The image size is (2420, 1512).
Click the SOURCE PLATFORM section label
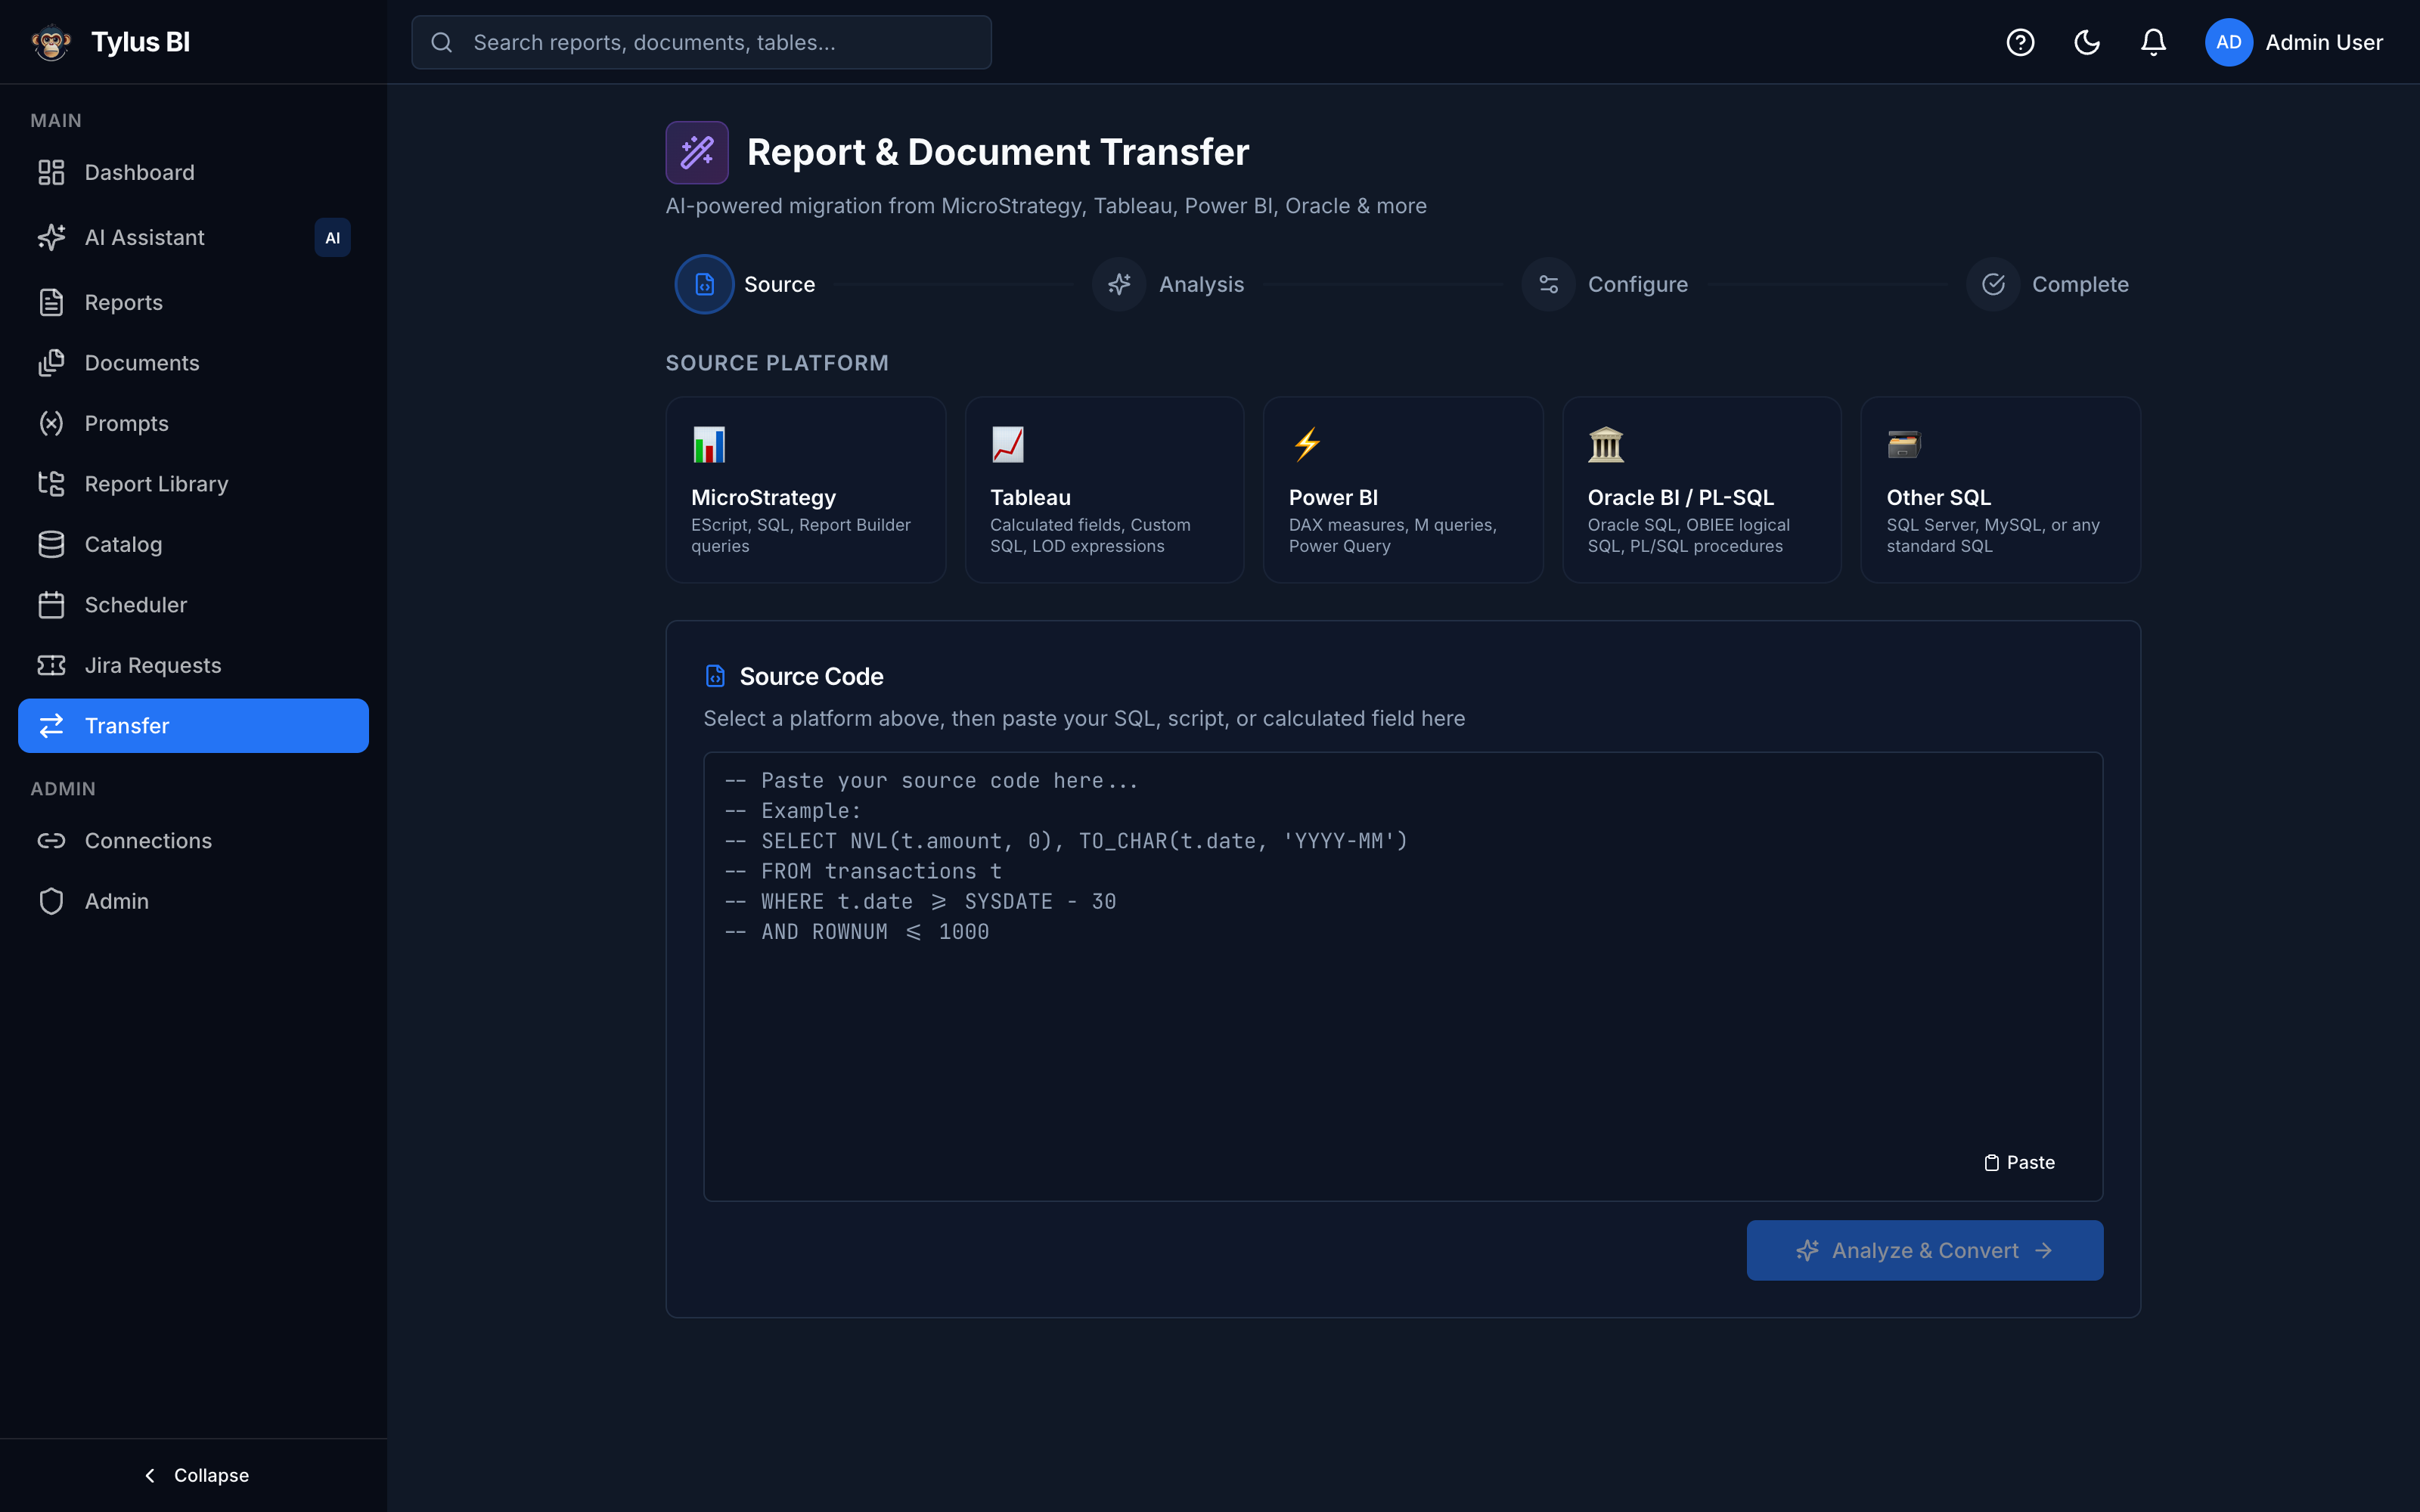tap(777, 363)
